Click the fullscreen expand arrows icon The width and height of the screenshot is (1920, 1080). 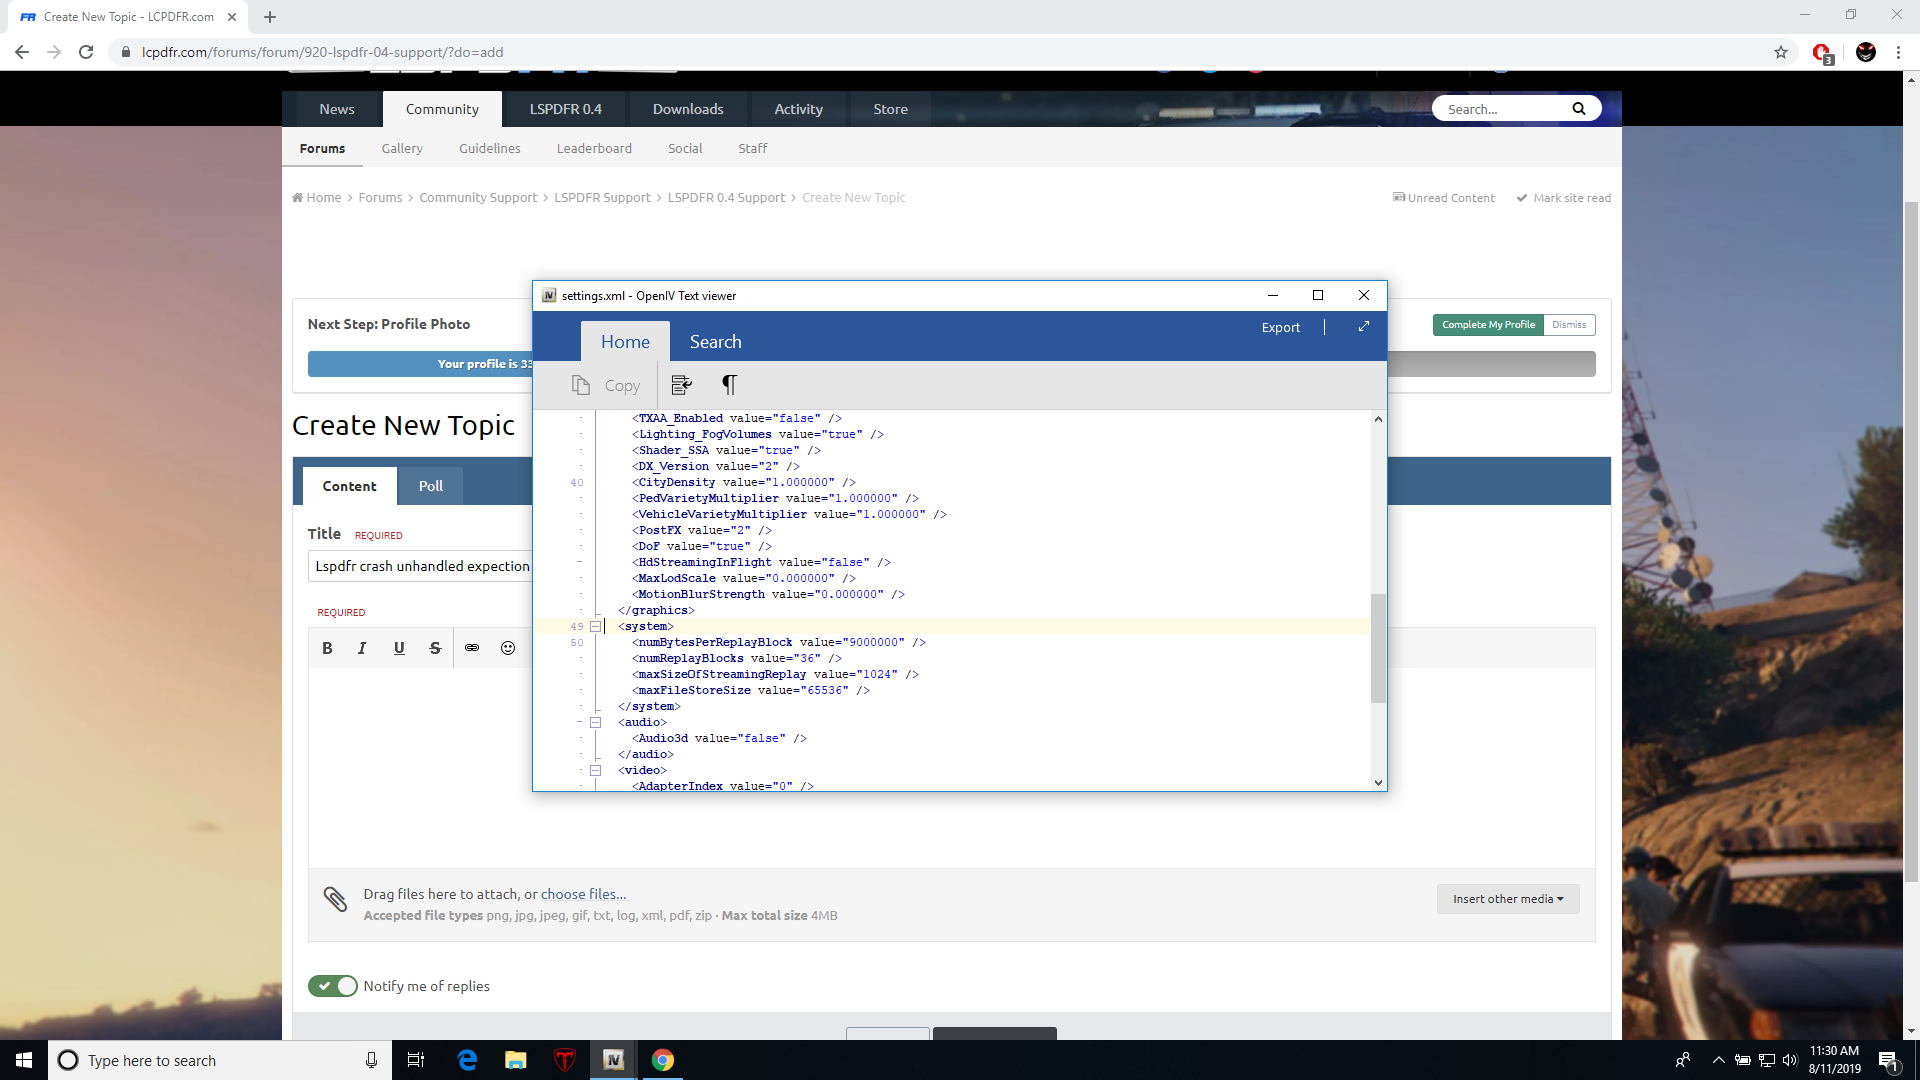click(x=1363, y=327)
